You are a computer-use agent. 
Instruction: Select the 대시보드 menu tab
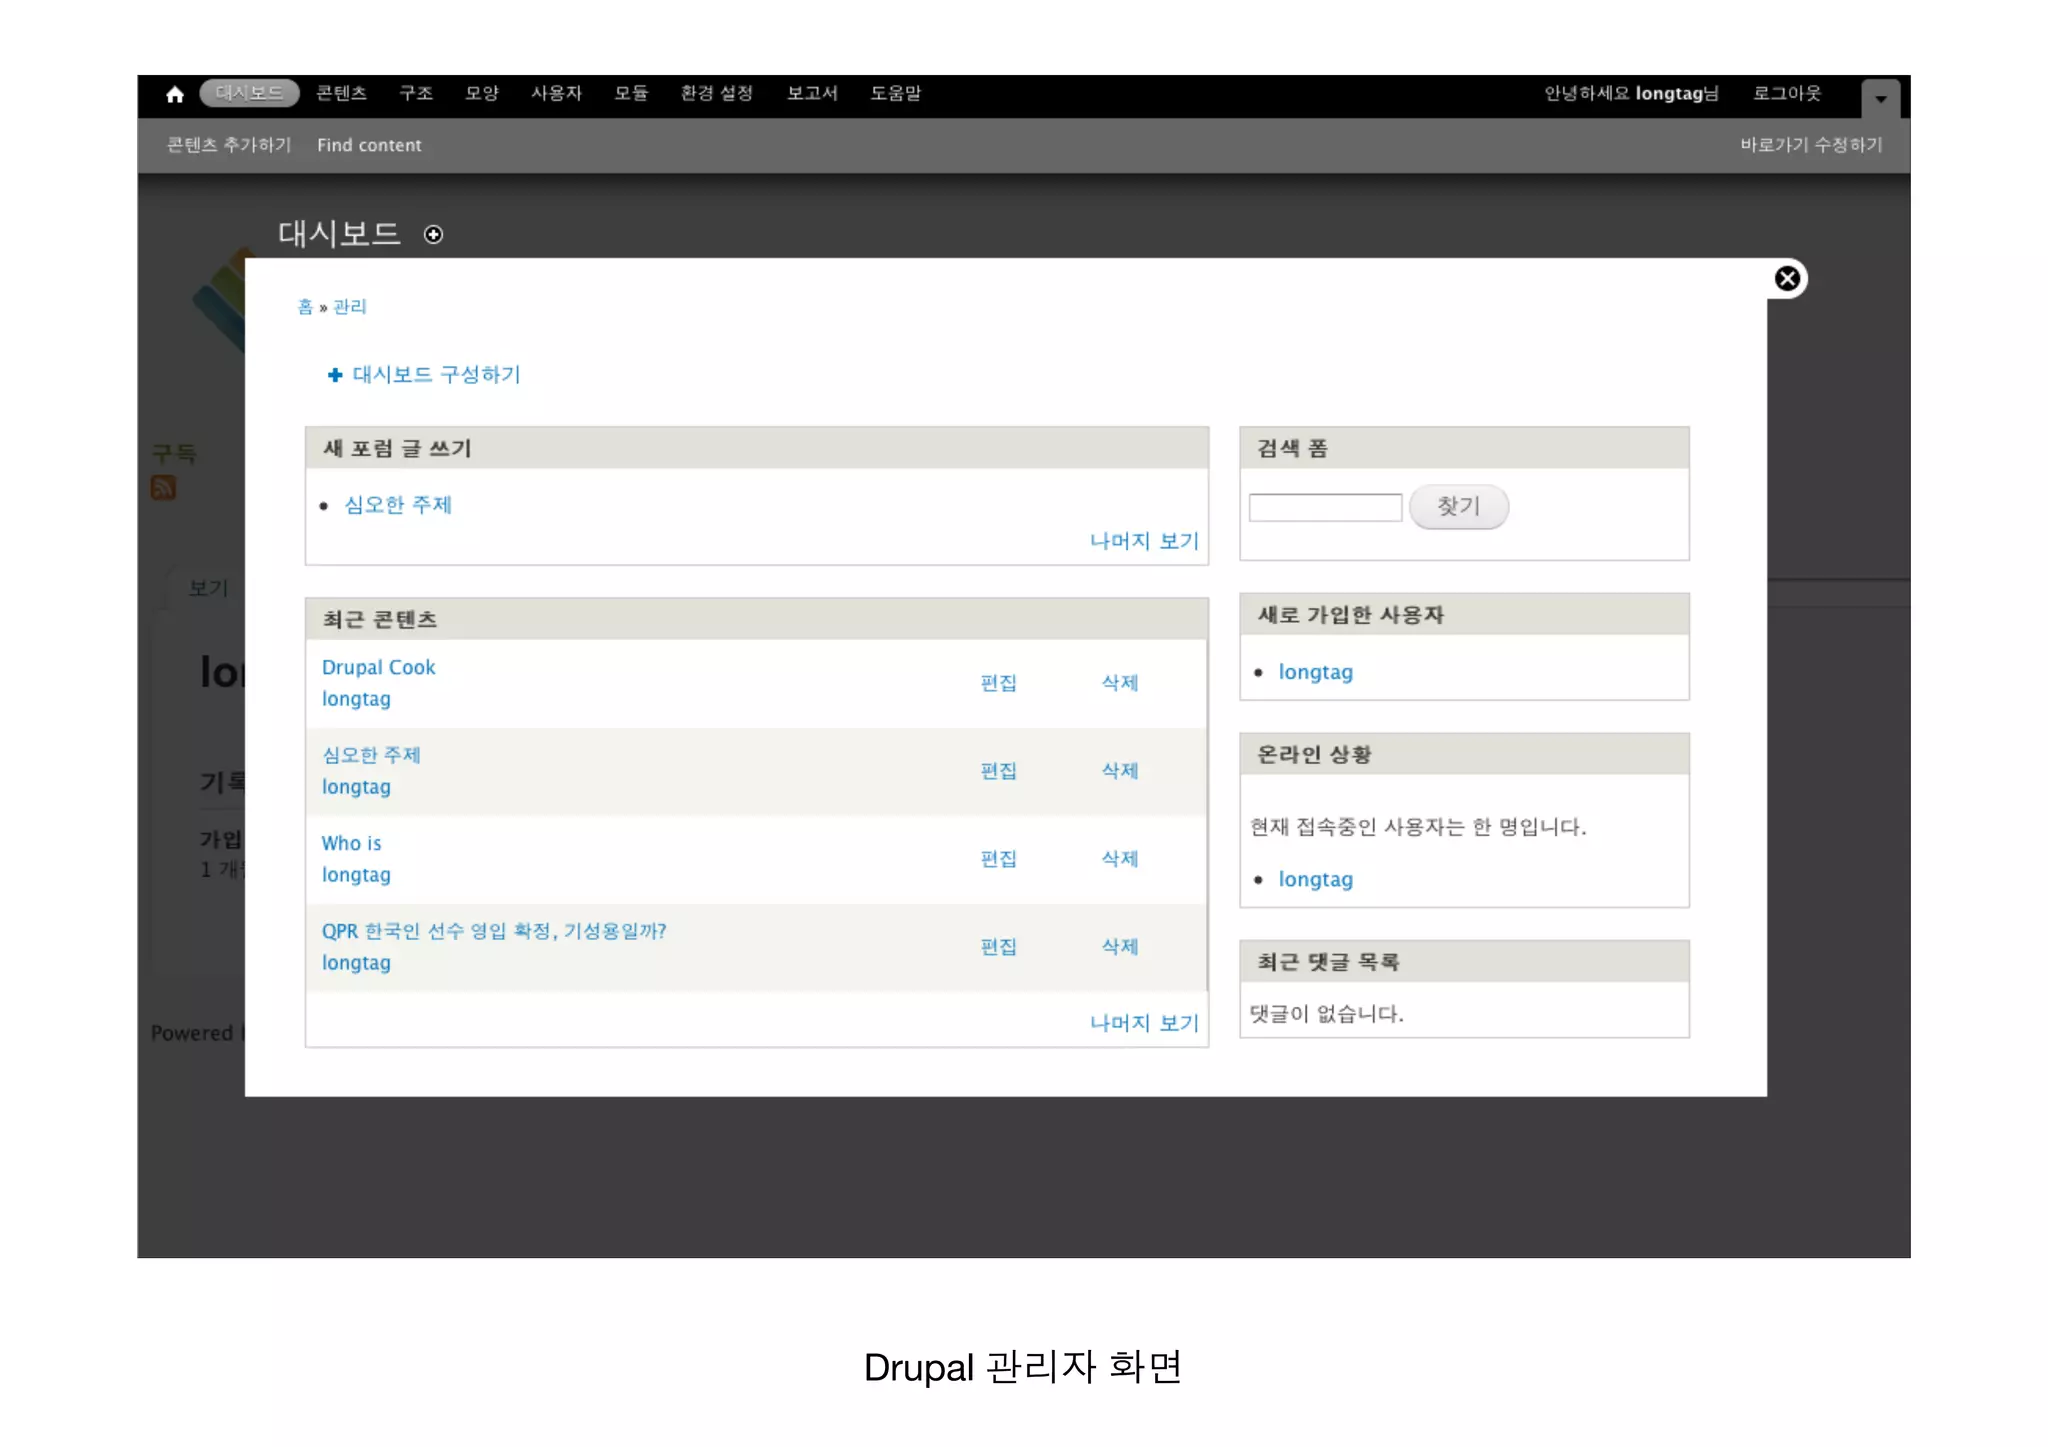tap(250, 93)
